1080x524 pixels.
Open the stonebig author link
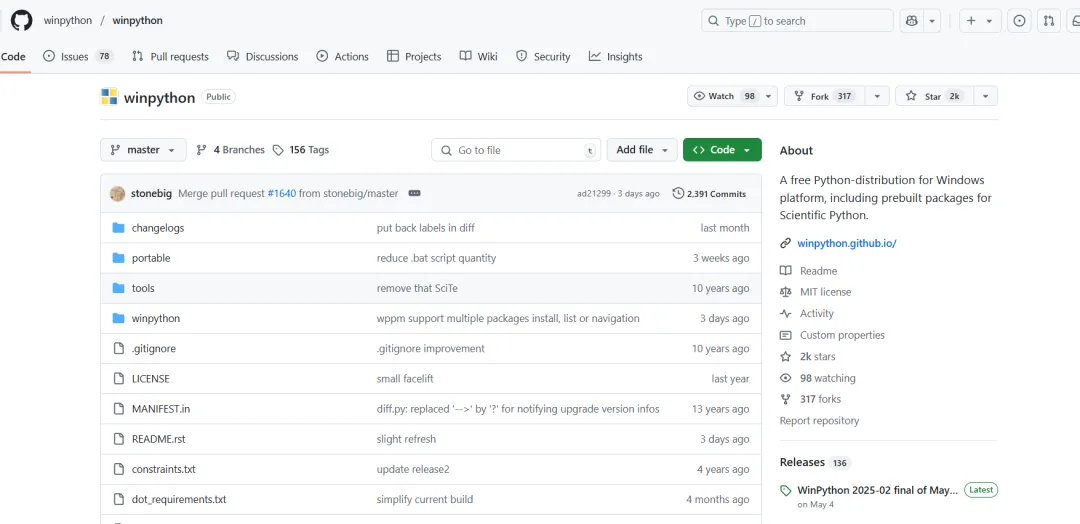[152, 193]
